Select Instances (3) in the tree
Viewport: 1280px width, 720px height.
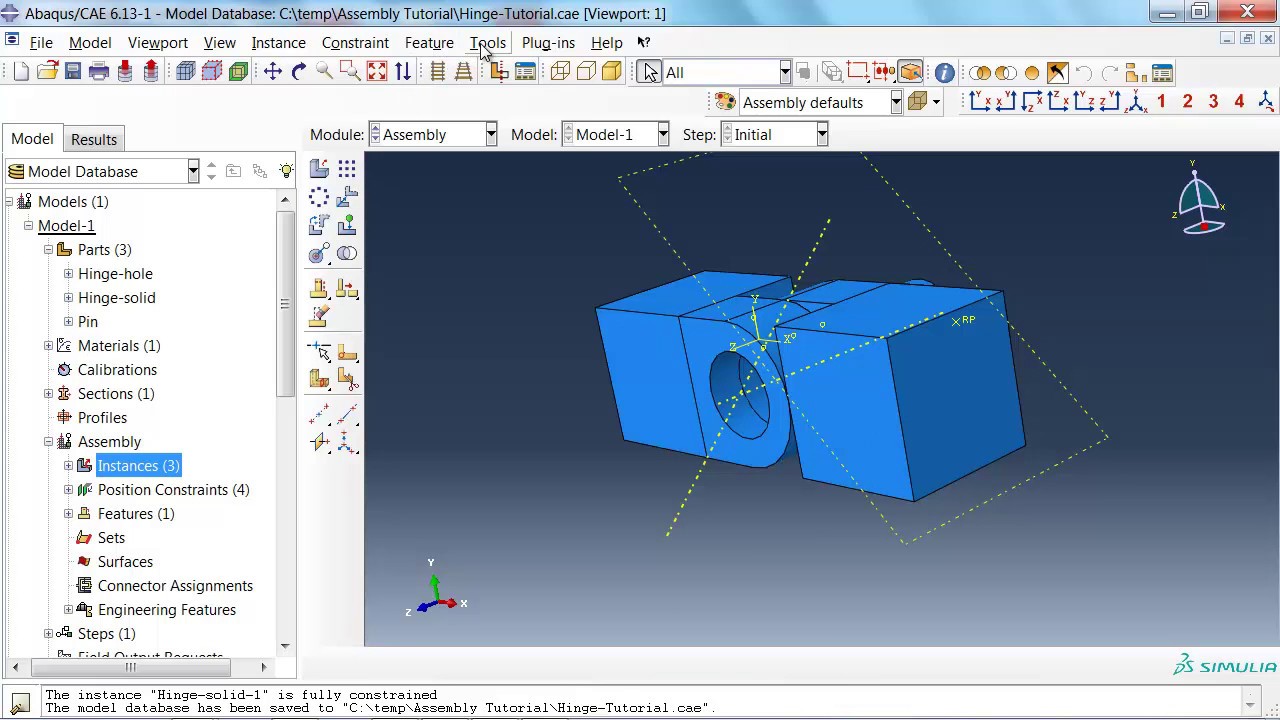pyautogui.click(x=138, y=465)
